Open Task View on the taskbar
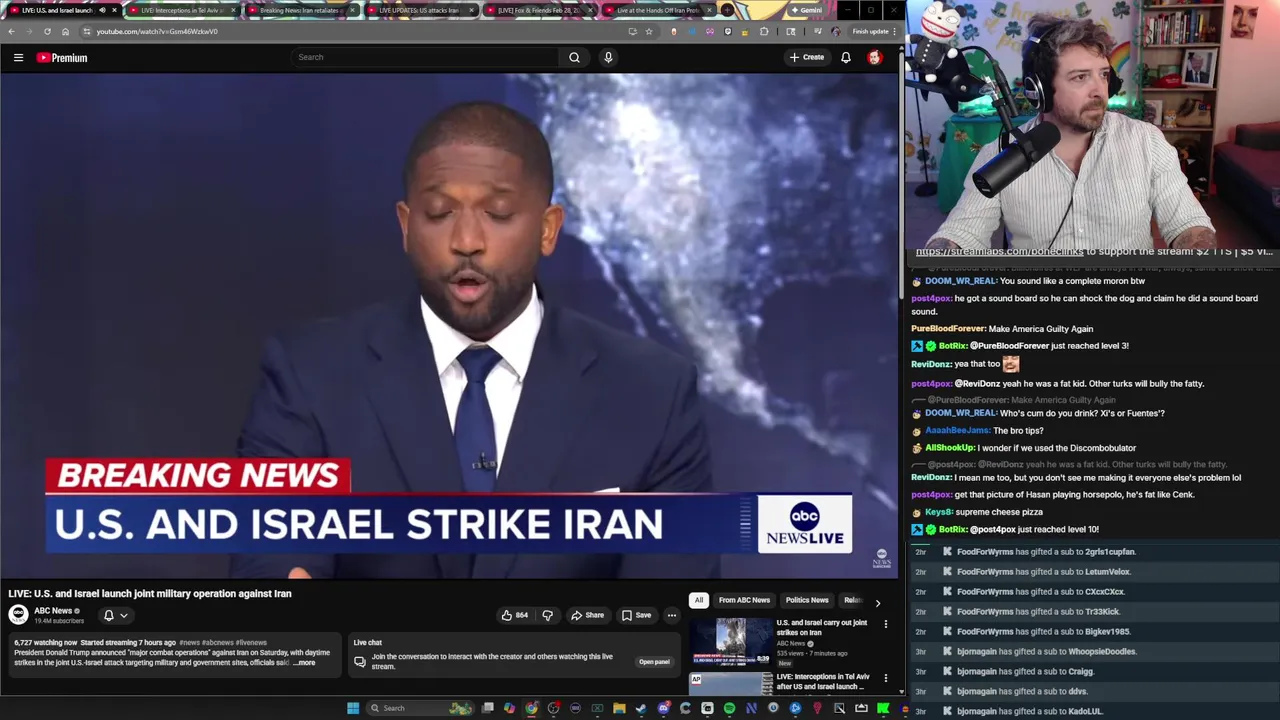 tap(487, 708)
